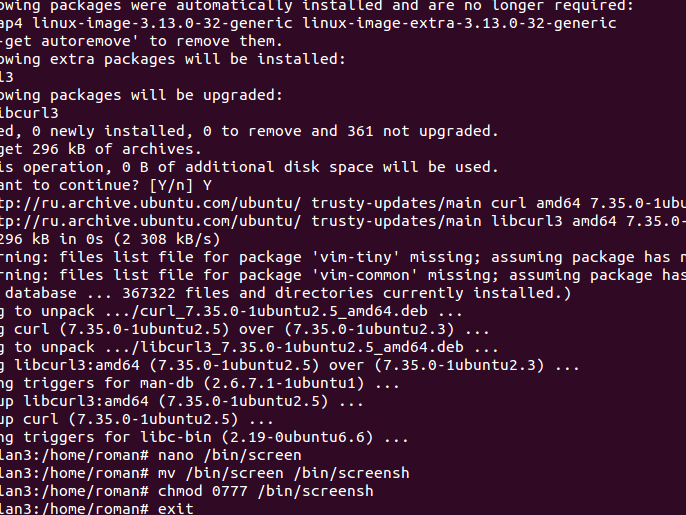Click the 'chmod 0777 /bin/screensh' command
Screen dimensions: 686x515
pyautogui.click(x=266, y=491)
